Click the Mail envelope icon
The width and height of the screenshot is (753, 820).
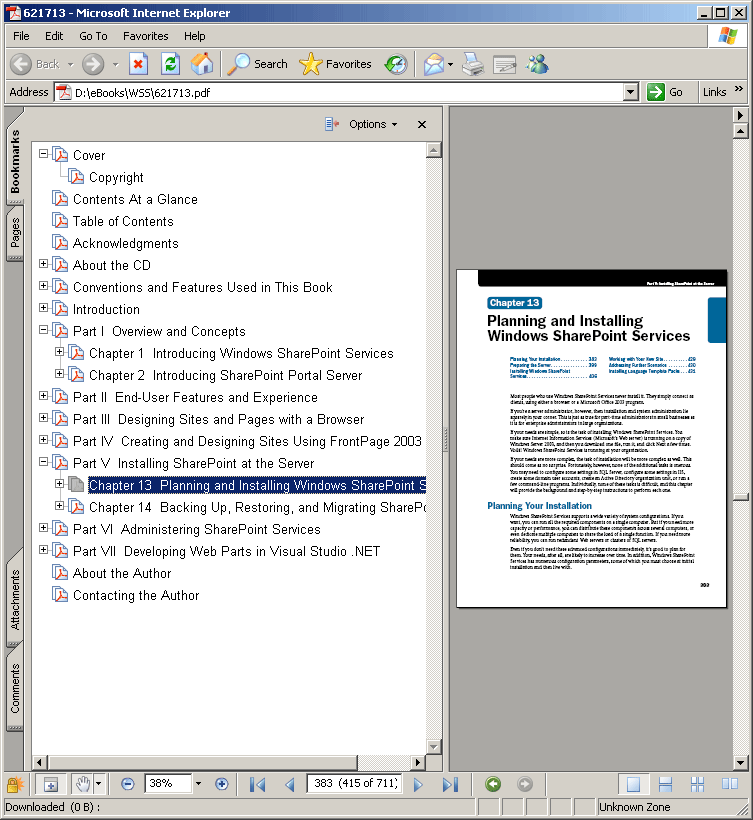click(434, 64)
